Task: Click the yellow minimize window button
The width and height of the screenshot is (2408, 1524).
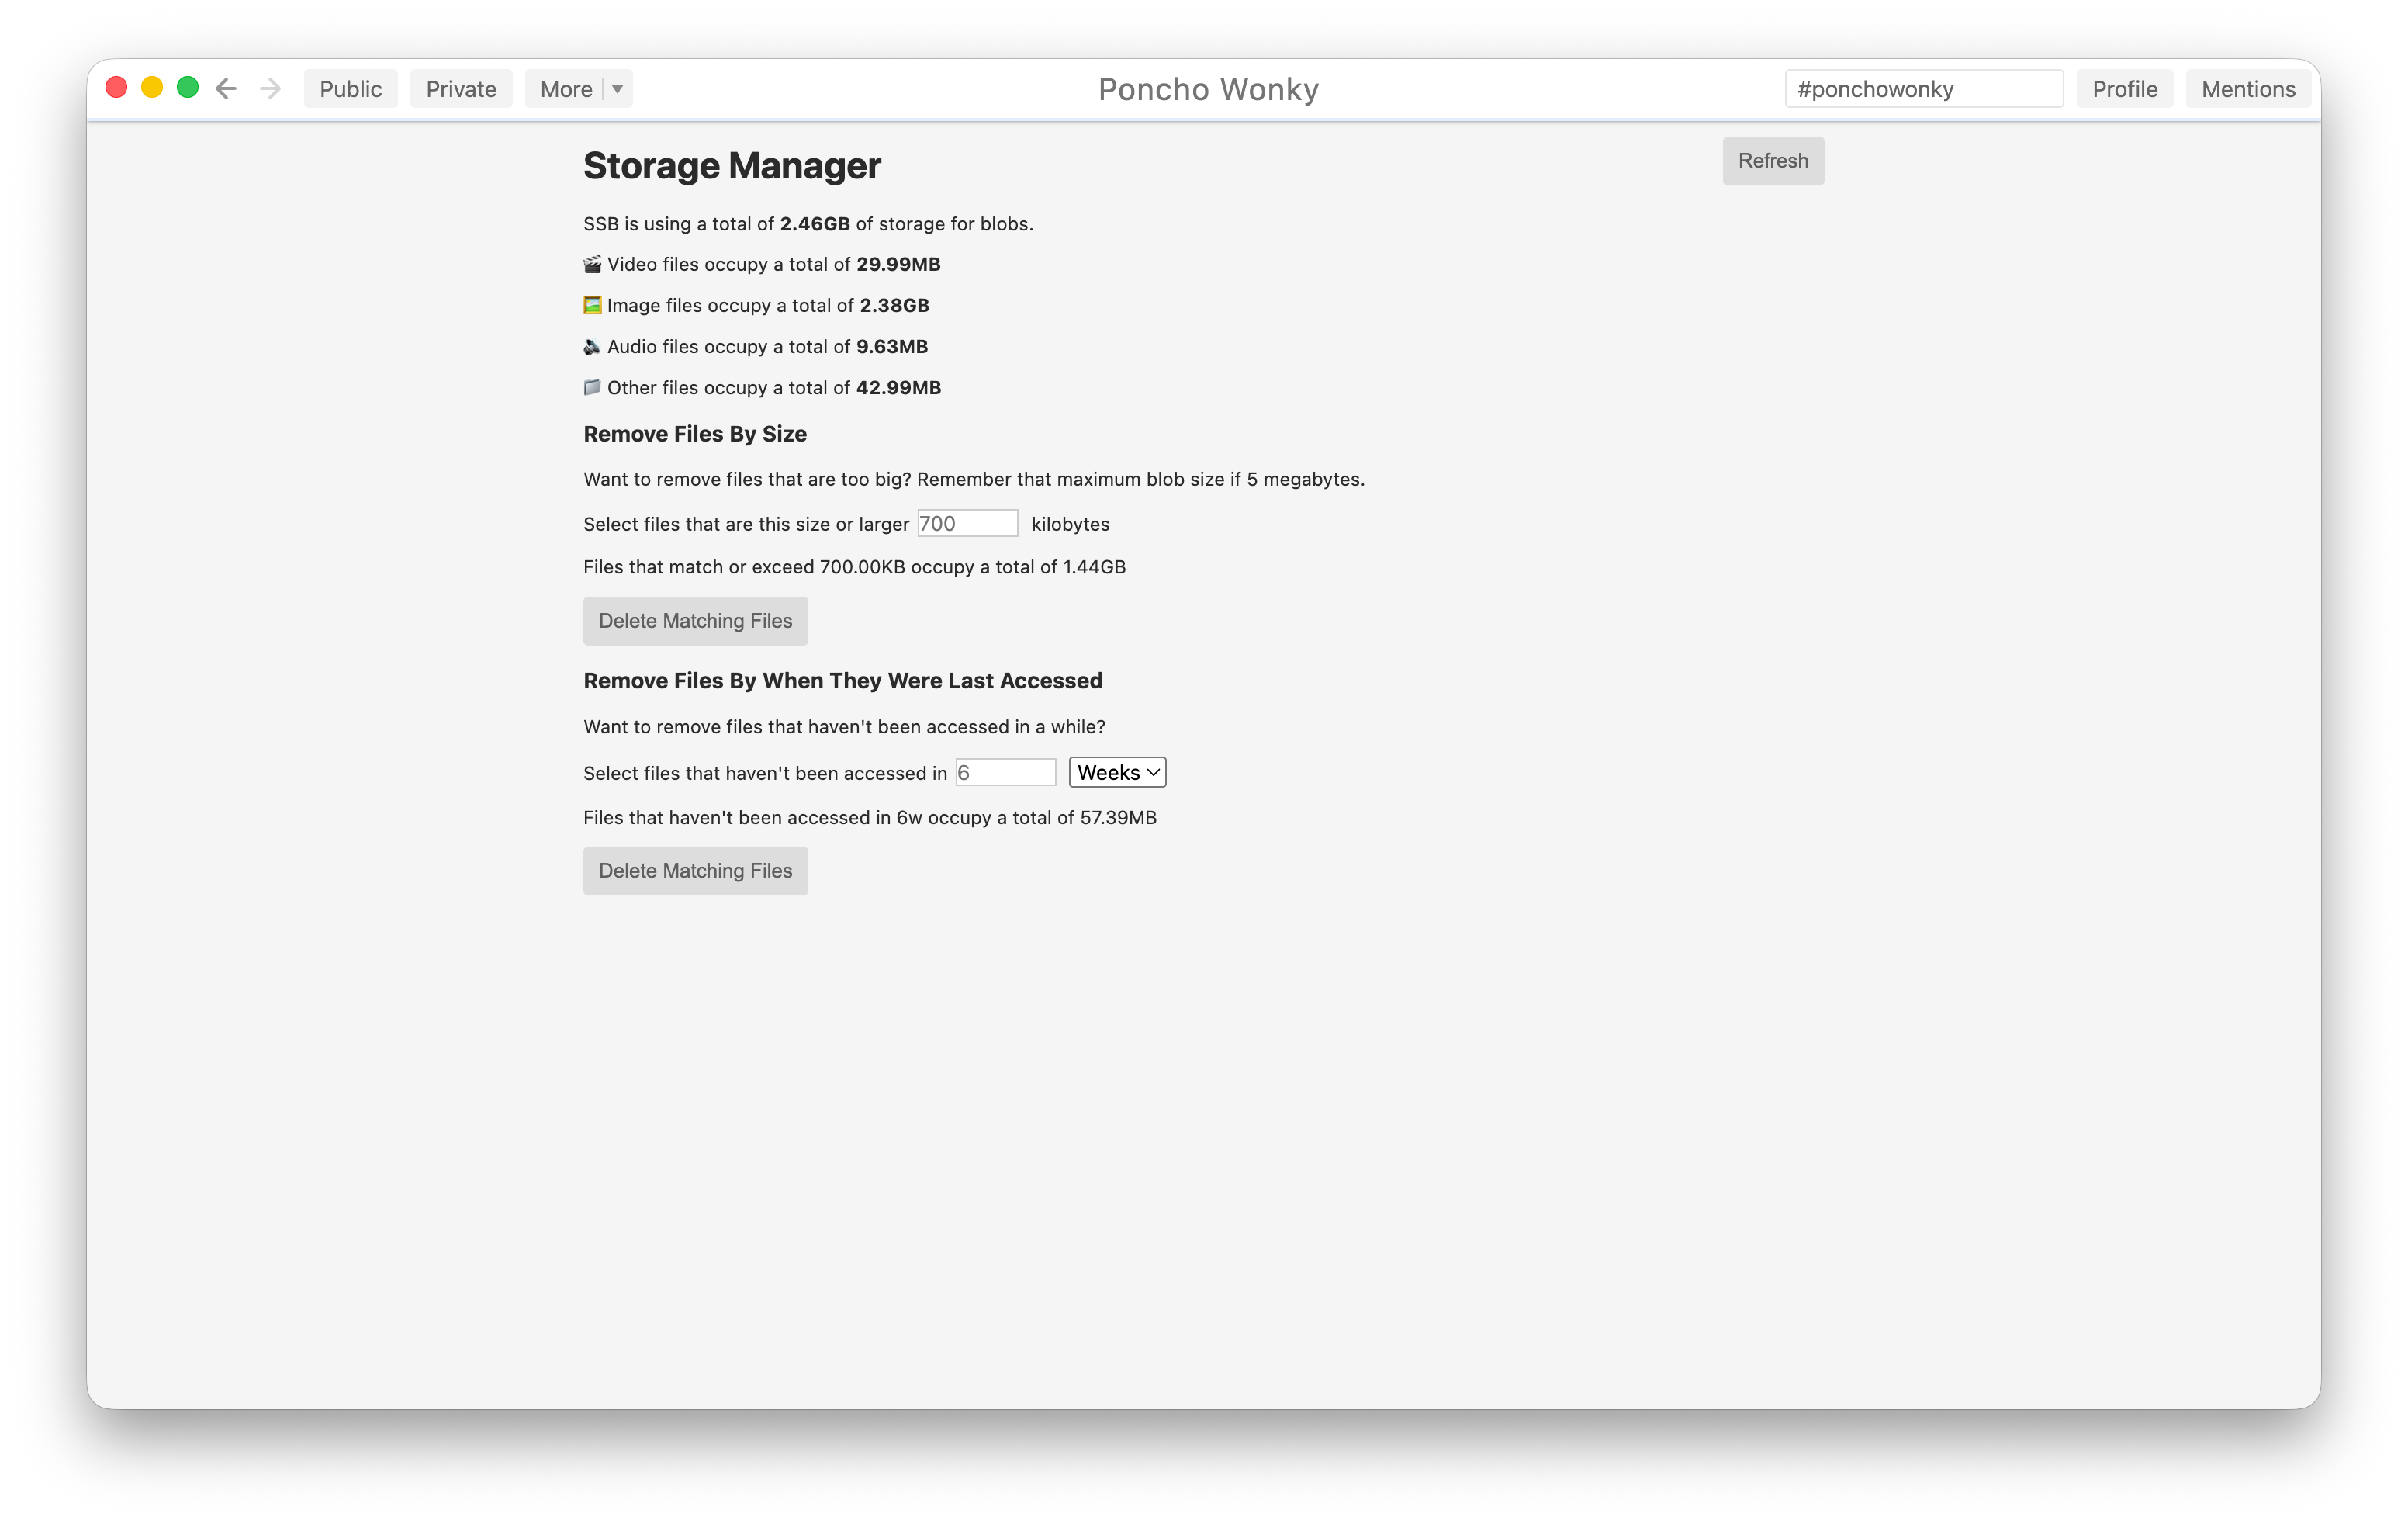Action: point(152,88)
